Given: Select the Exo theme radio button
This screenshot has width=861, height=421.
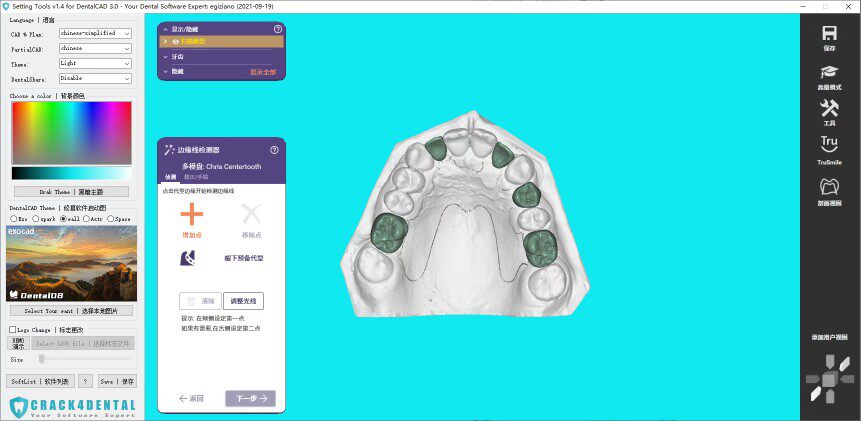Looking at the screenshot, I should pos(14,218).
